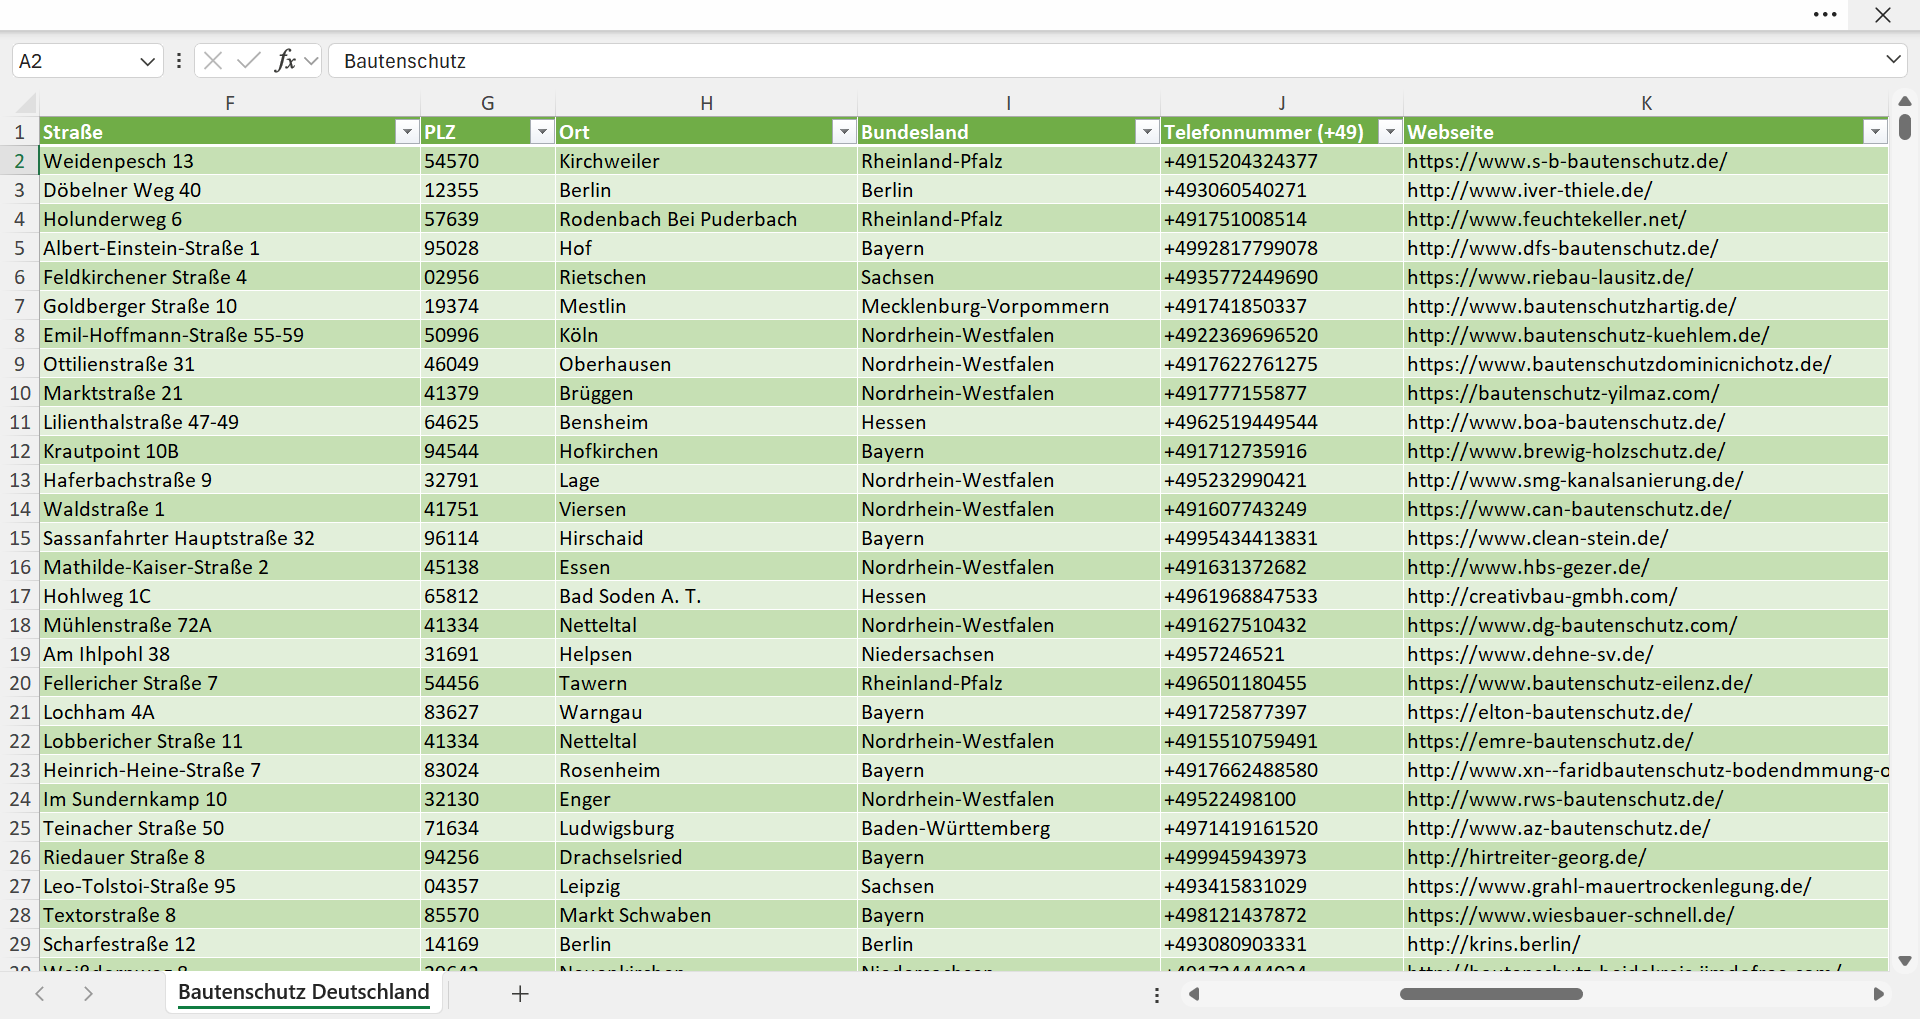Click the vertical scrollbar down arrow

tap(1905, 961)
